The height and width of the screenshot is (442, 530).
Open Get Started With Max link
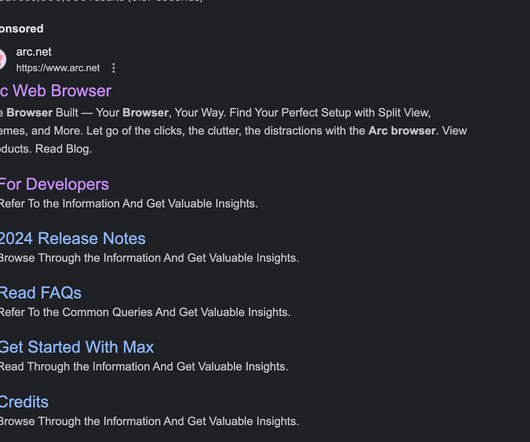click(x=77, y=347)
